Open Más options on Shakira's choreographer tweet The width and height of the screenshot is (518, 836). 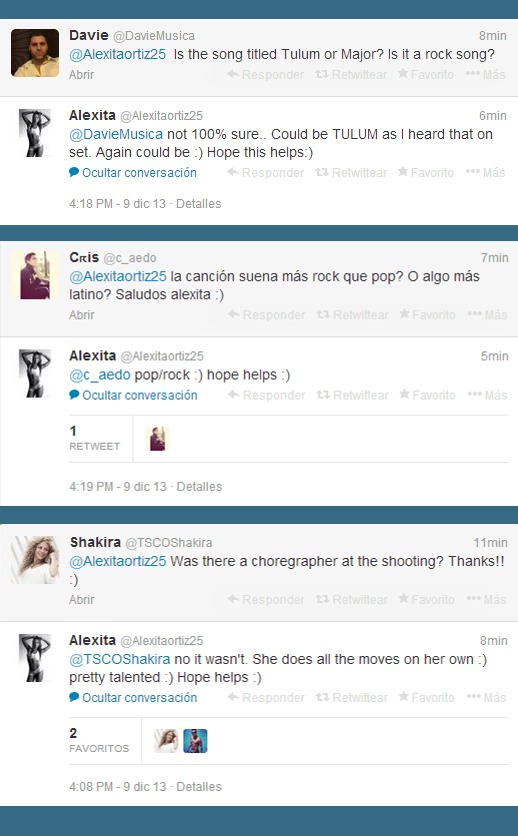tap(485, 600)
